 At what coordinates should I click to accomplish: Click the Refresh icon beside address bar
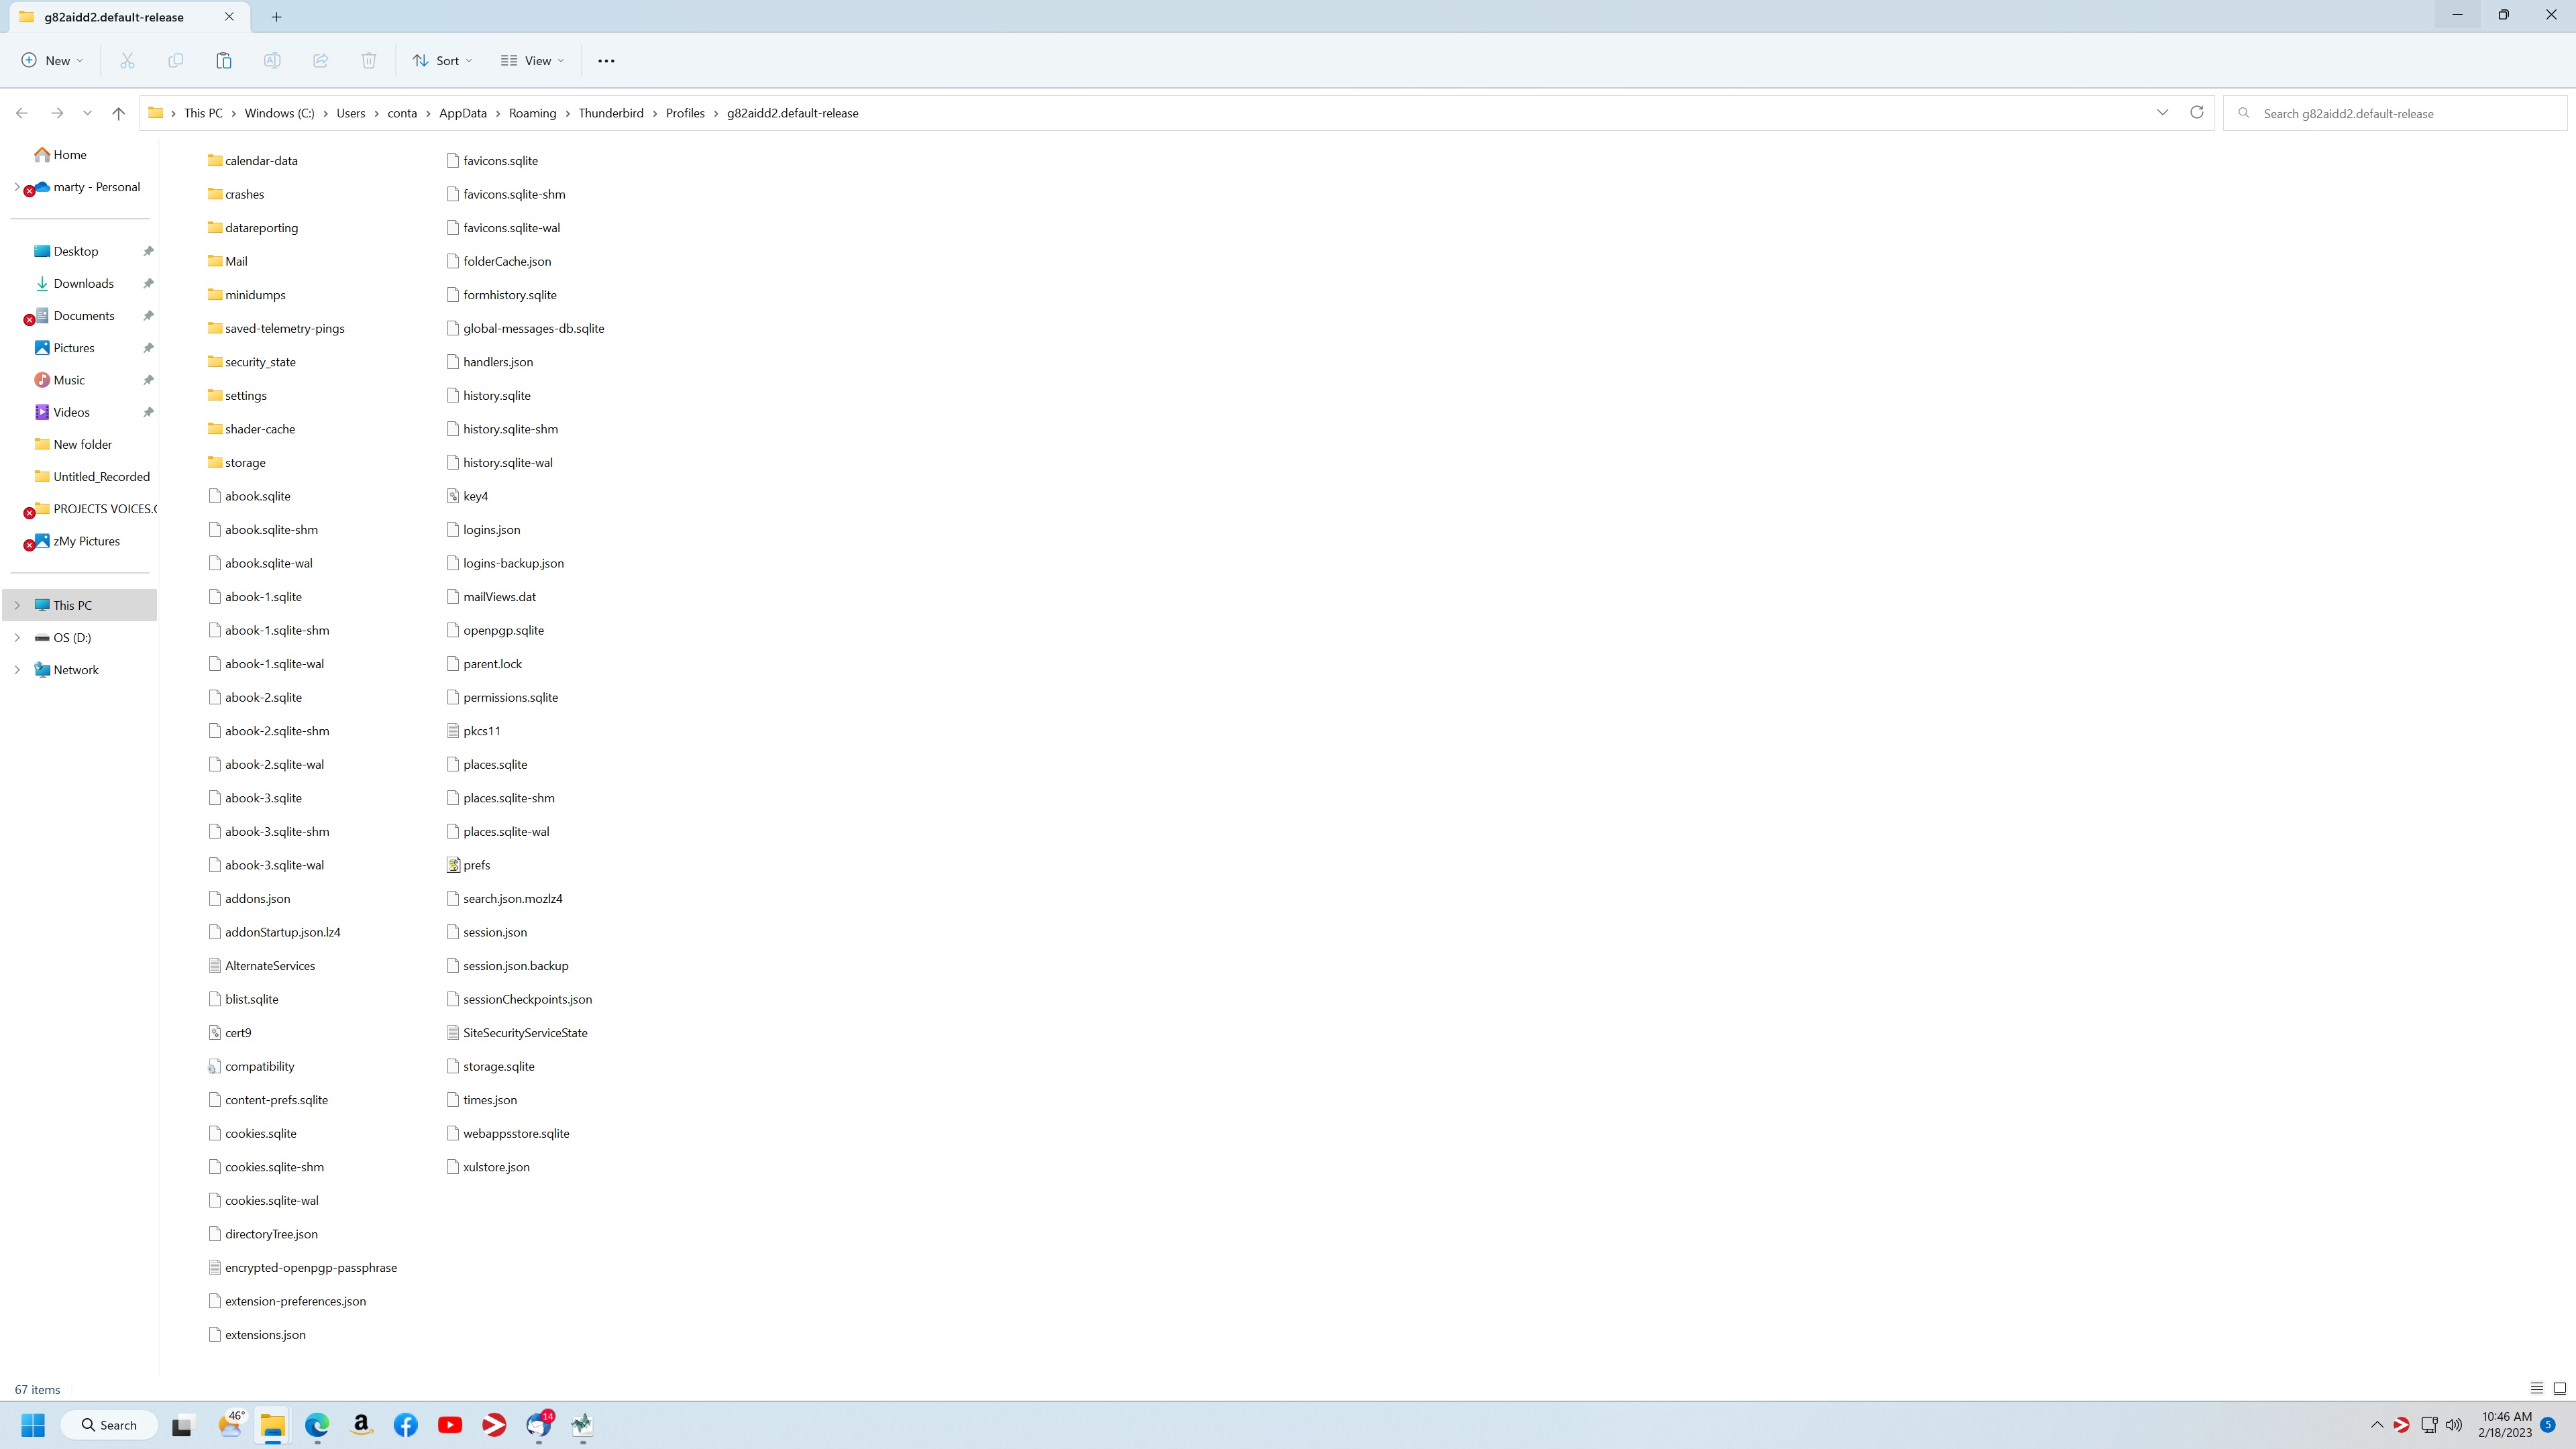point(2196,113)
